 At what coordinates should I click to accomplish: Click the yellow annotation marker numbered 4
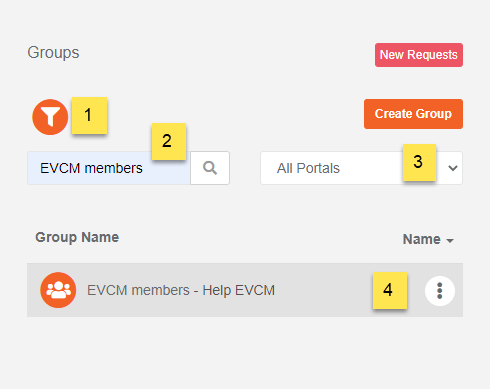pos(390,290)
